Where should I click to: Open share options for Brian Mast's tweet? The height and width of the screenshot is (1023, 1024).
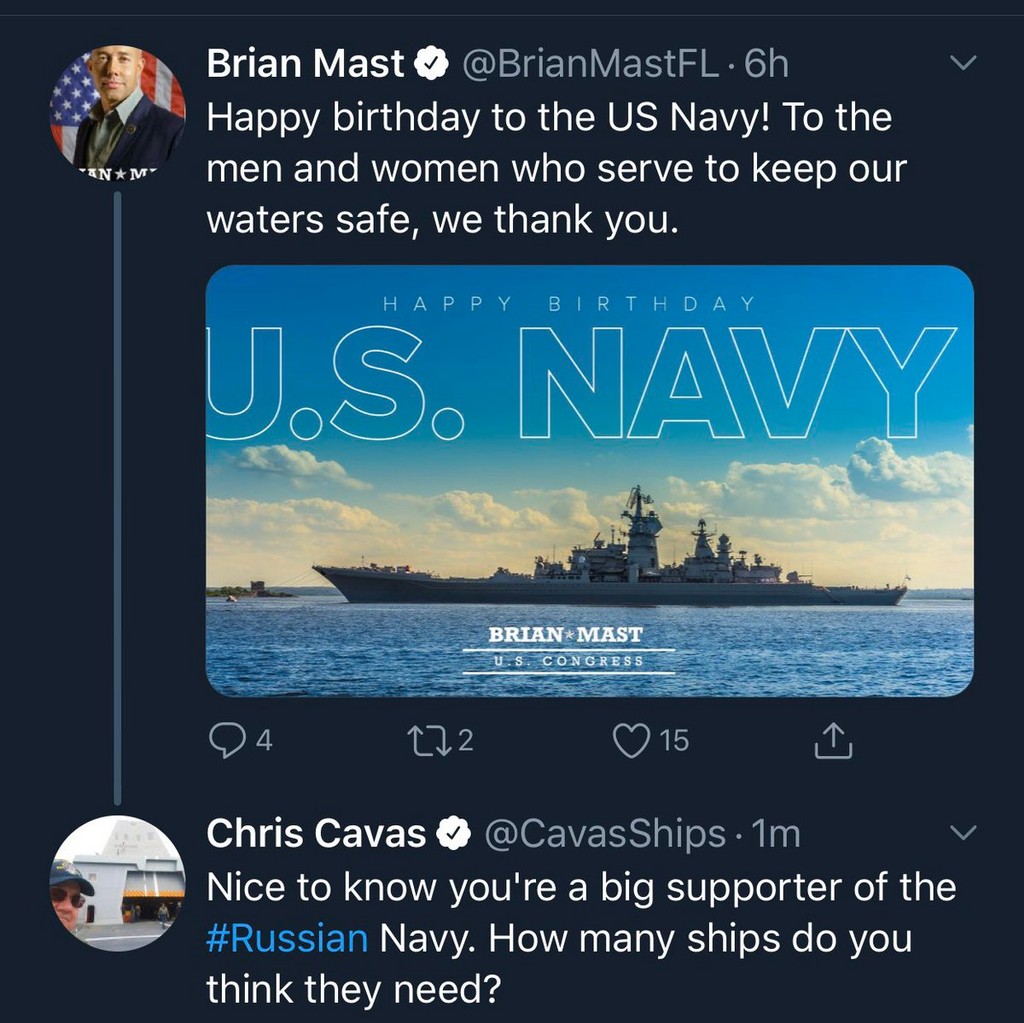[833, 740]
